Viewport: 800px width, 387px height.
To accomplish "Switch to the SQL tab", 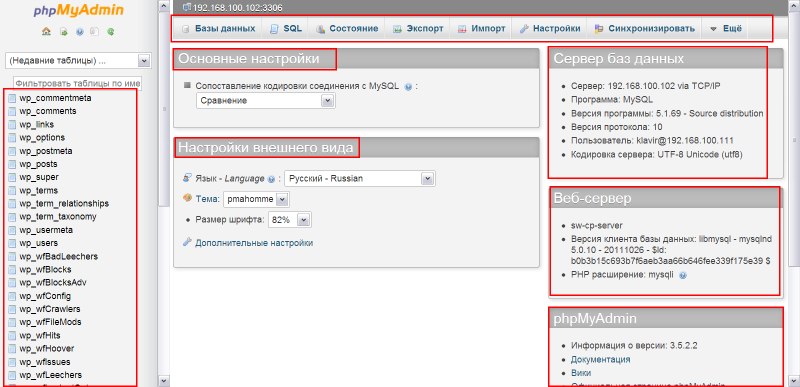I will coord(285,29).
